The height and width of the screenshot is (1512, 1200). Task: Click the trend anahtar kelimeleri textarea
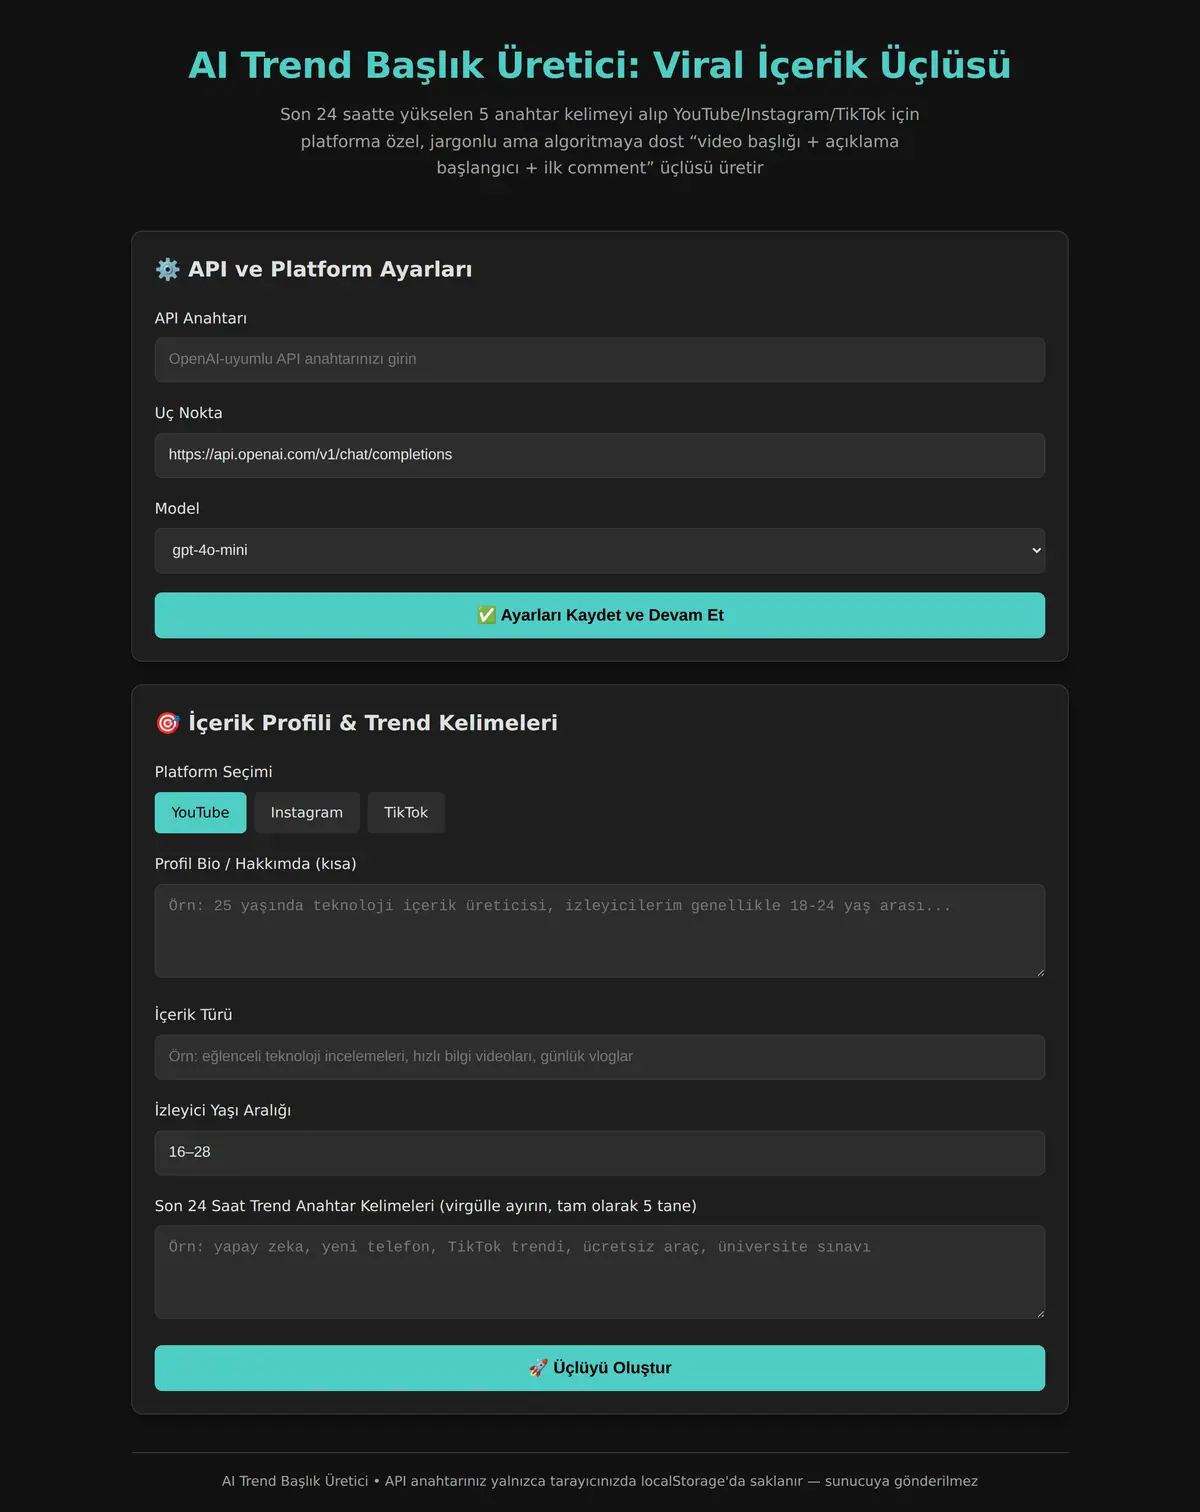(600, 1272)
